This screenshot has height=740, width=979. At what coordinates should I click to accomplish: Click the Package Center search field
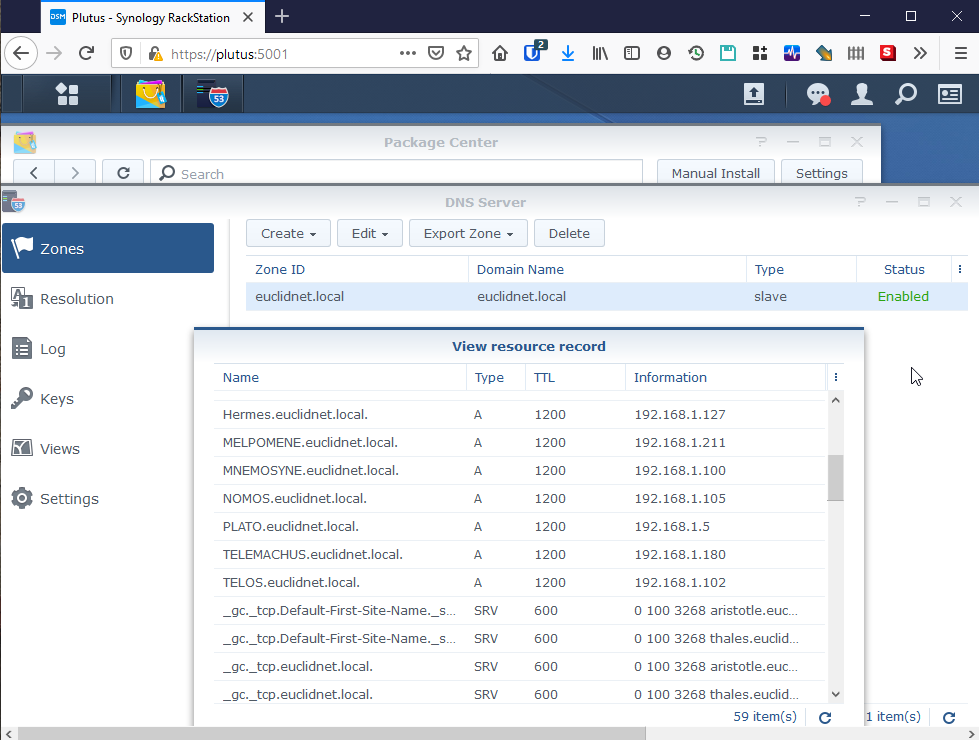396,173
